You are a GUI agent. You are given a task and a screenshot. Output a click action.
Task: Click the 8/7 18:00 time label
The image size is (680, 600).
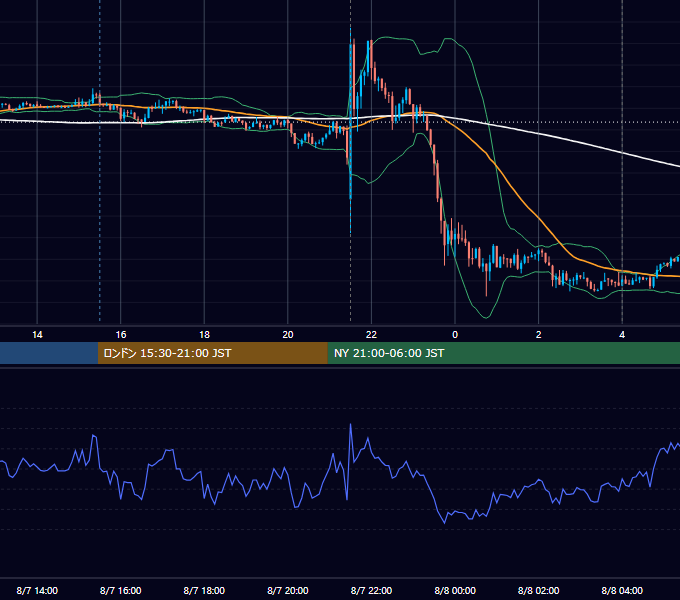tap(204, 590)
